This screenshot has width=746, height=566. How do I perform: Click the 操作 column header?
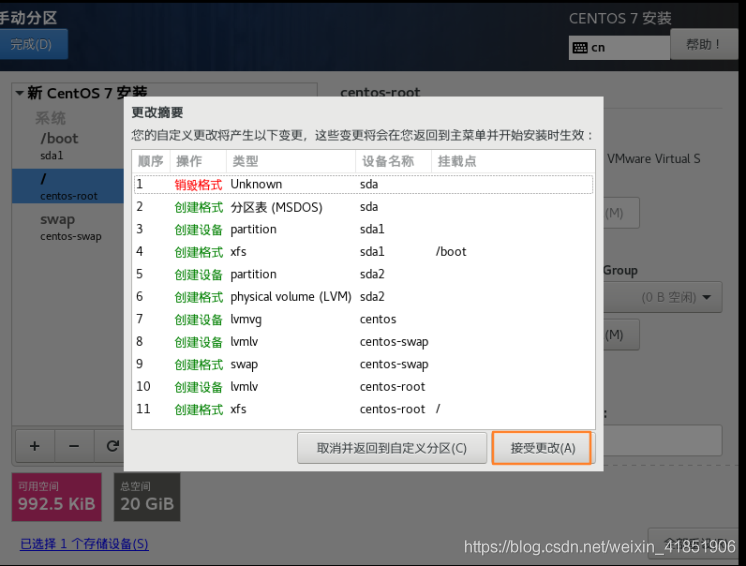coord(198,161)
